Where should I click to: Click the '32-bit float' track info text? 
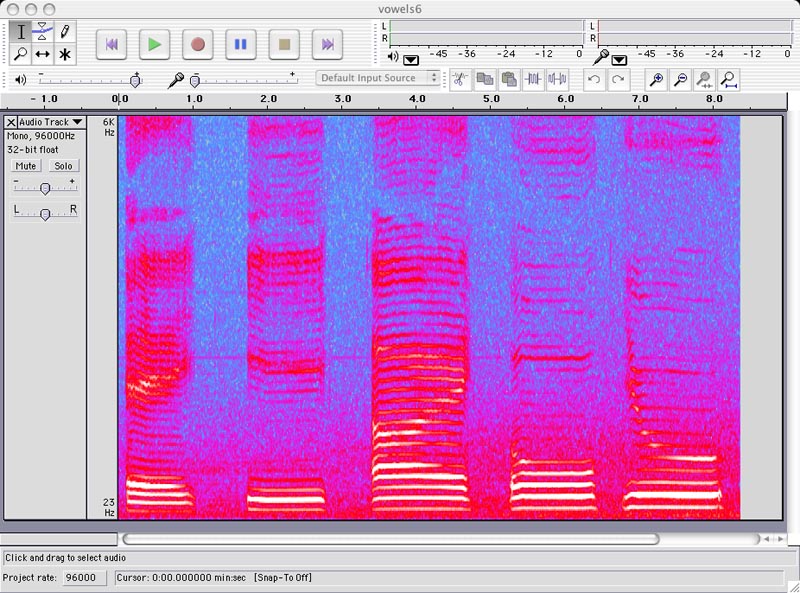pos(33,150)
